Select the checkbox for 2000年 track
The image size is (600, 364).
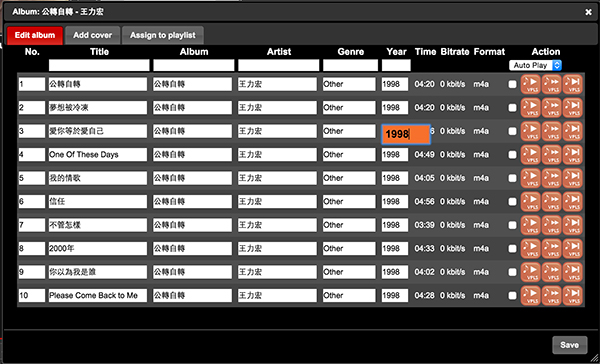coord(512,249)
